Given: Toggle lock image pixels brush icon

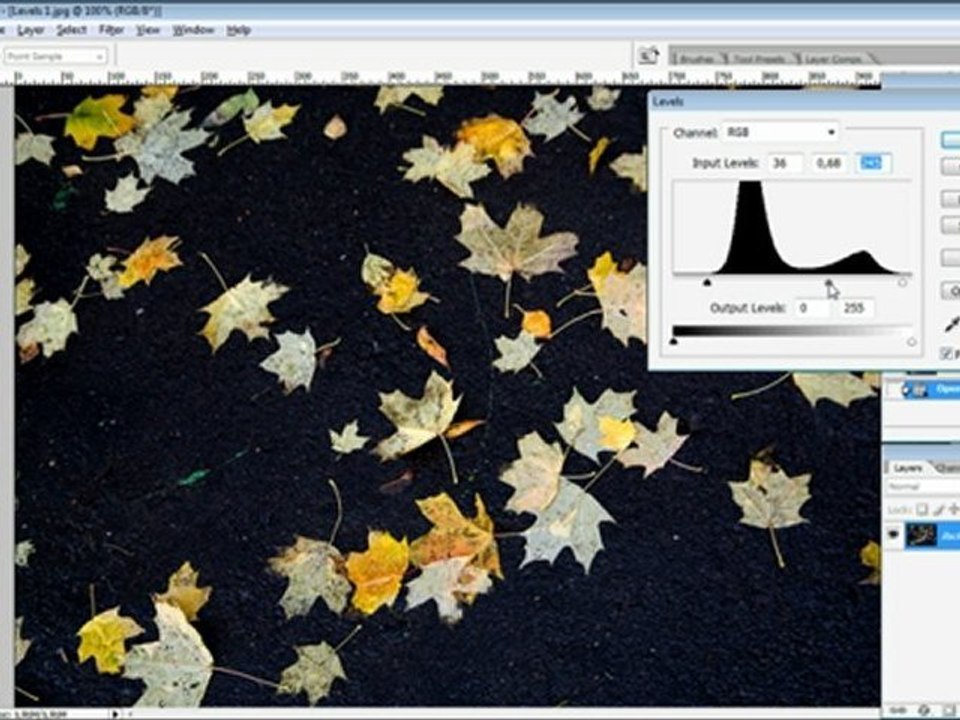Looking at the screenshot, I should [x=939, y=509].
